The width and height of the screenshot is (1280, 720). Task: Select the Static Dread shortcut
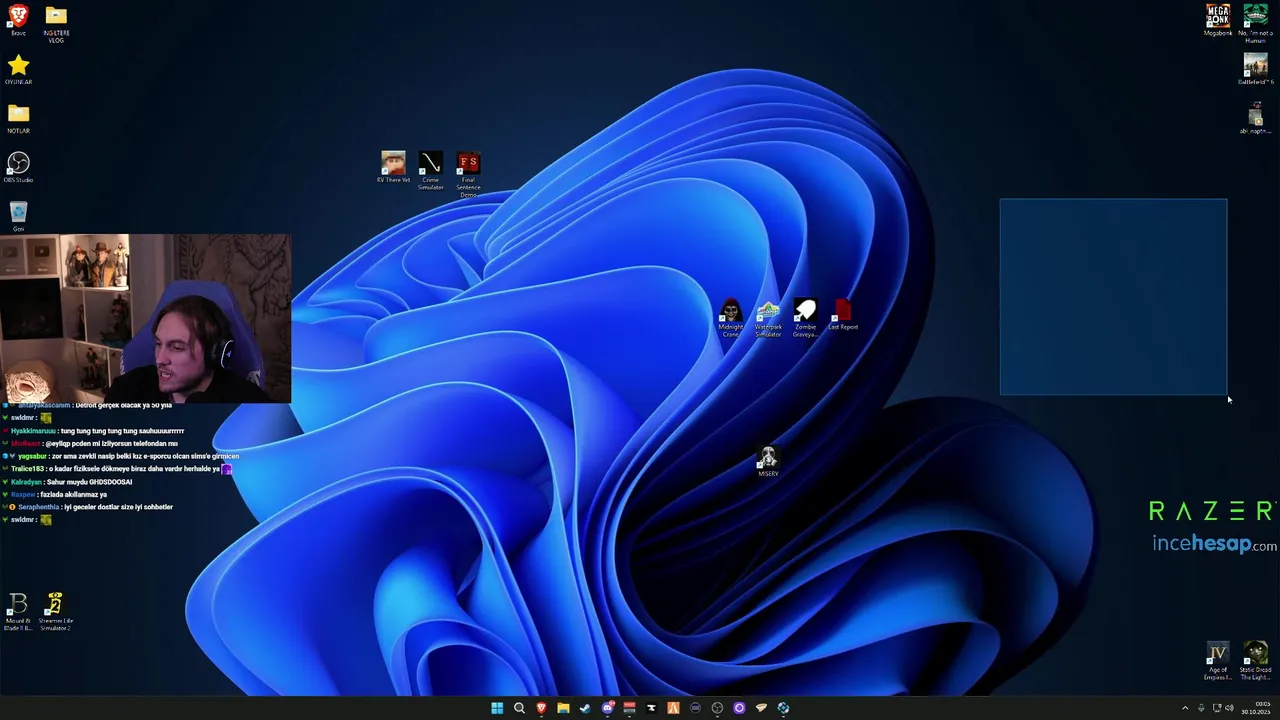tap(1255, 660)
